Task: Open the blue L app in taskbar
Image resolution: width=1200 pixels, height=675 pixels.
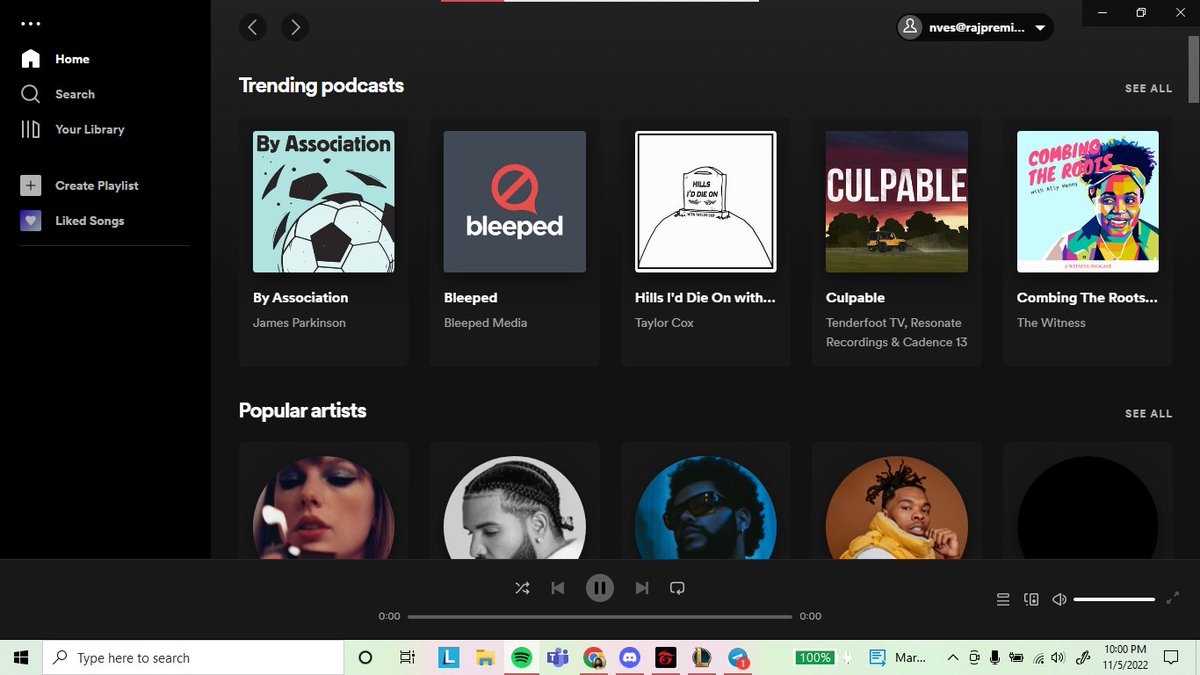Action: [449, 658]
